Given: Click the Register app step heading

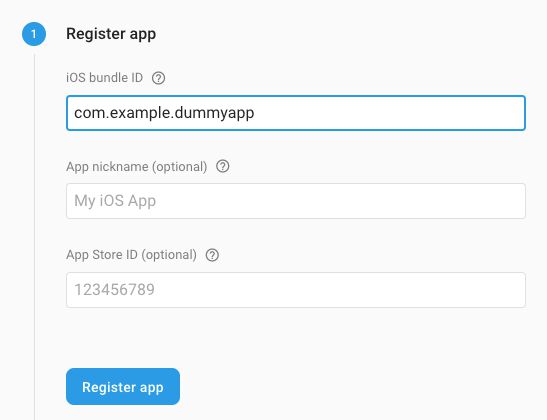Looking at the screenshot, I should coord(111,34).
